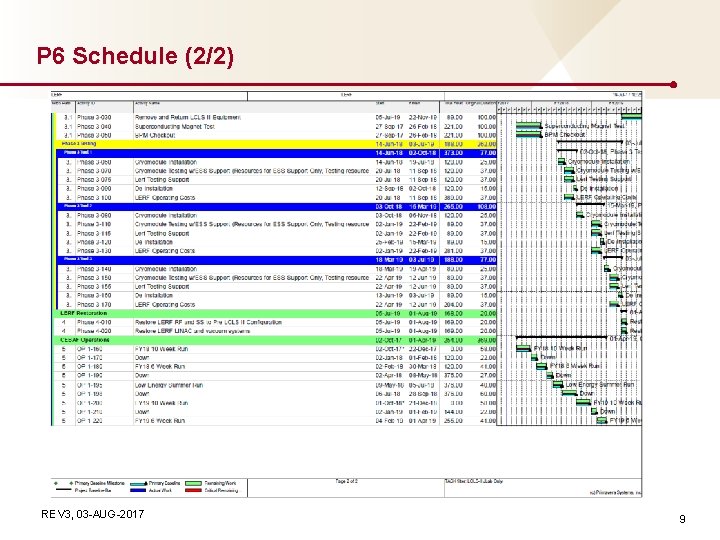Click the slide title P6 Schedule (2/2)
This screenshot has height=540, width=720.
click(135, 56)
